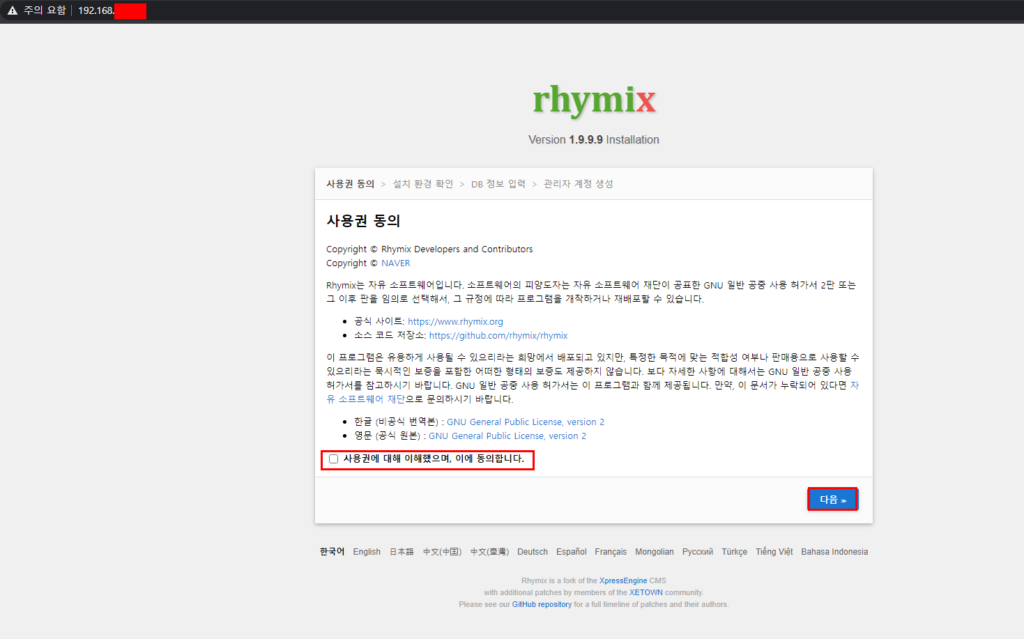
Task: Click the Rhymix Developers and Contributors copyright line
Action: coord(429,249)
